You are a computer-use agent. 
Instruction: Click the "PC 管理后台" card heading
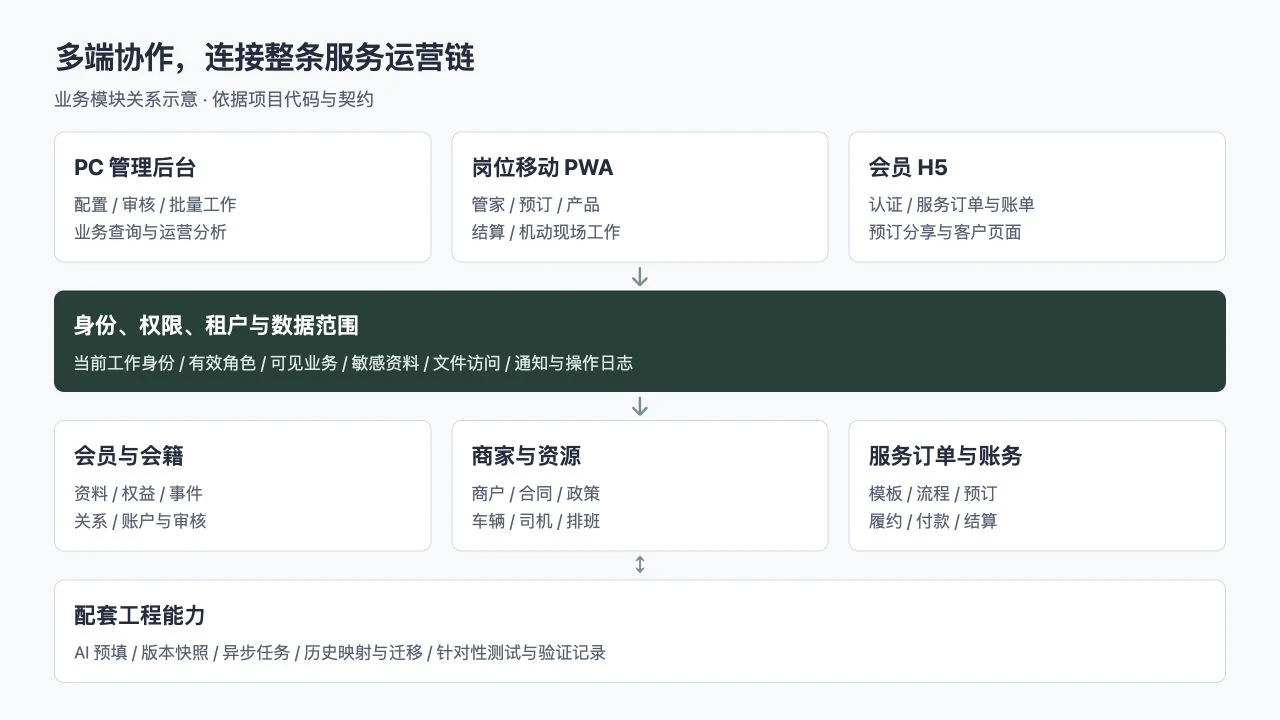coord(135,167)
